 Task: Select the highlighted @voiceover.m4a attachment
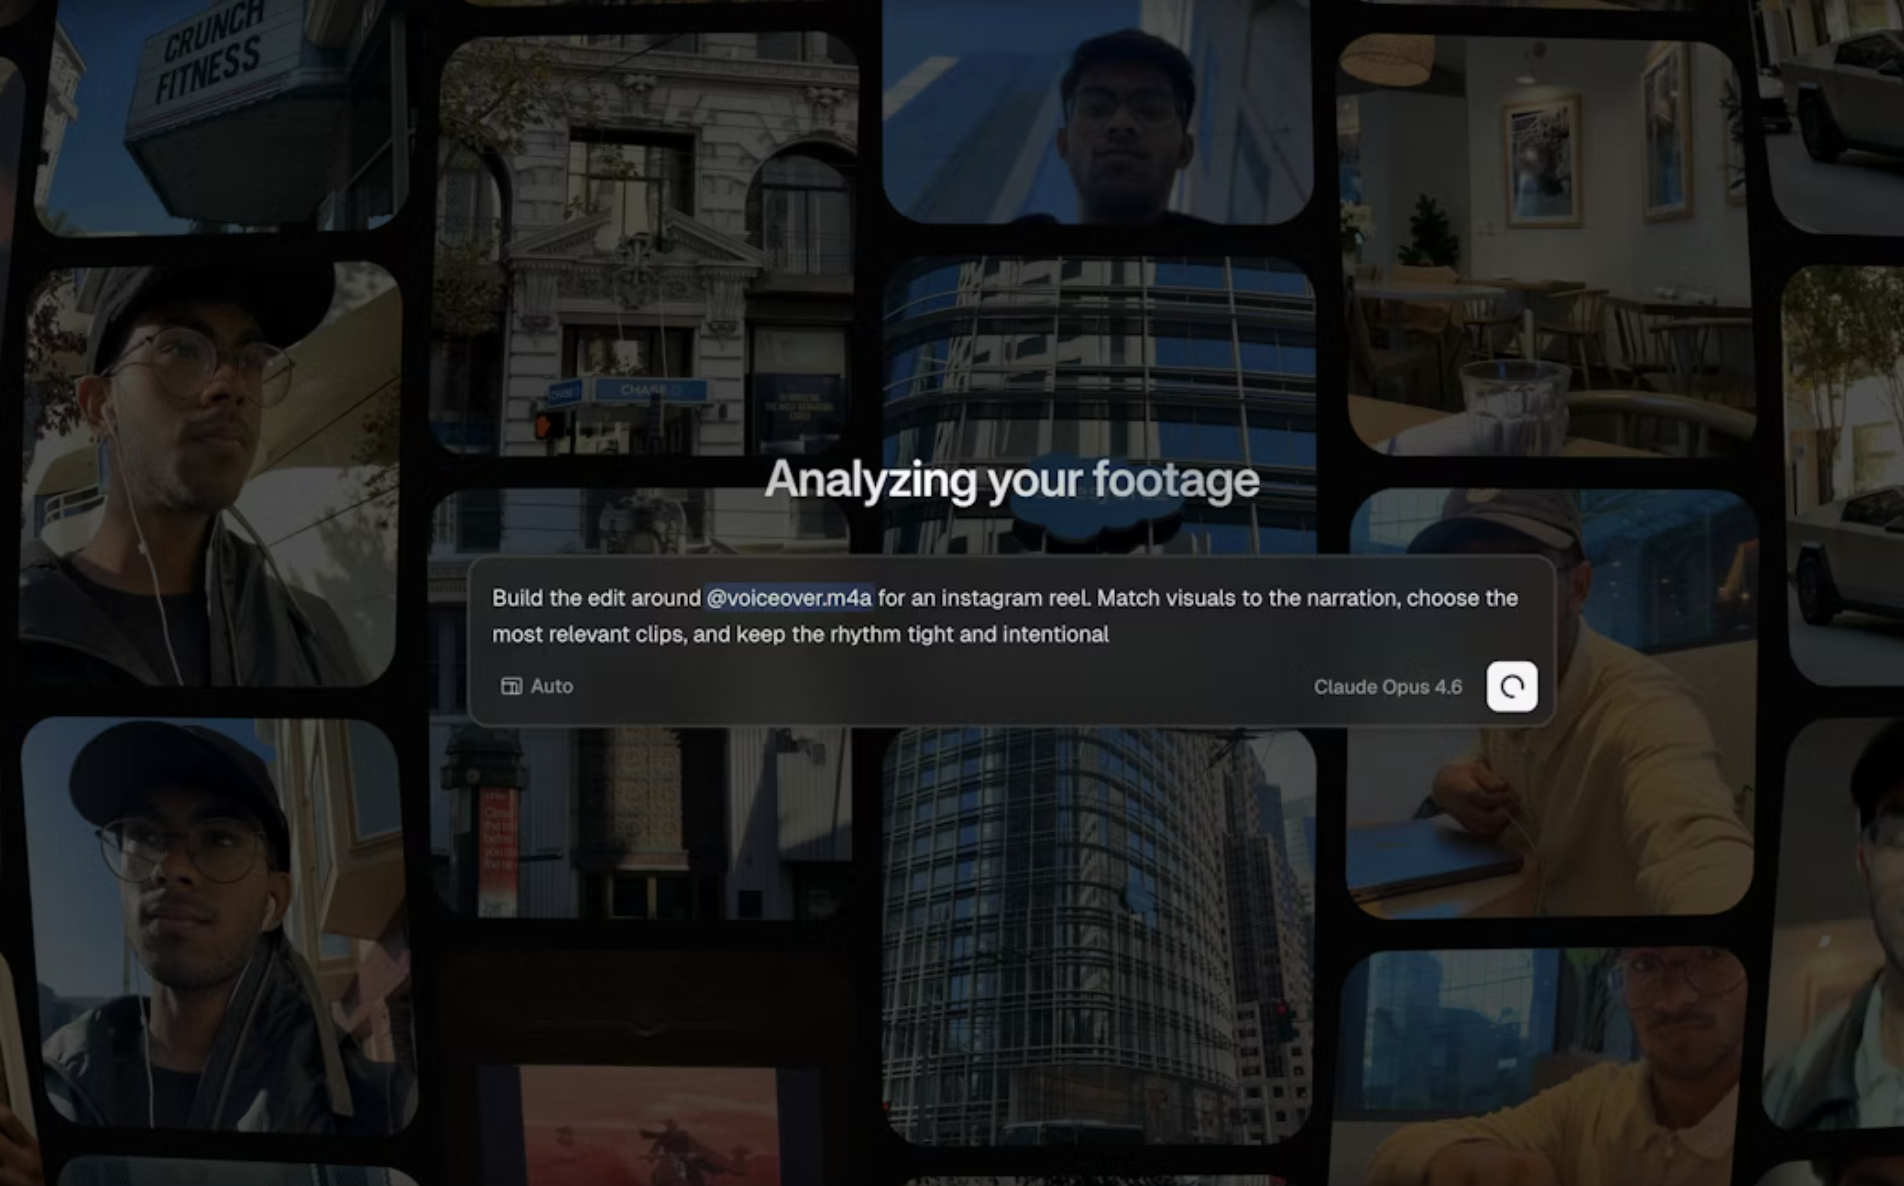789,598
